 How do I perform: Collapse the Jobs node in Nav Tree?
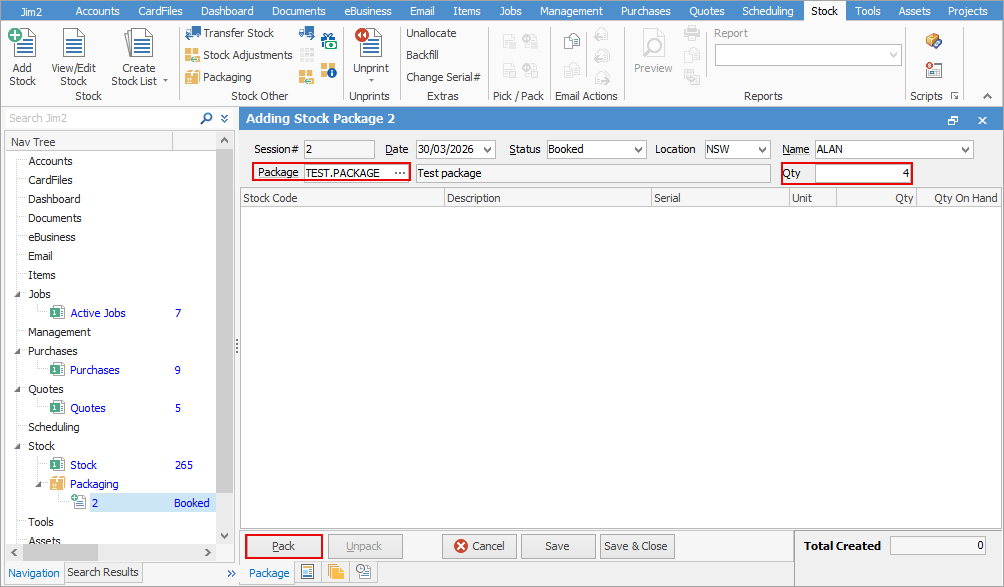point(17,295)
